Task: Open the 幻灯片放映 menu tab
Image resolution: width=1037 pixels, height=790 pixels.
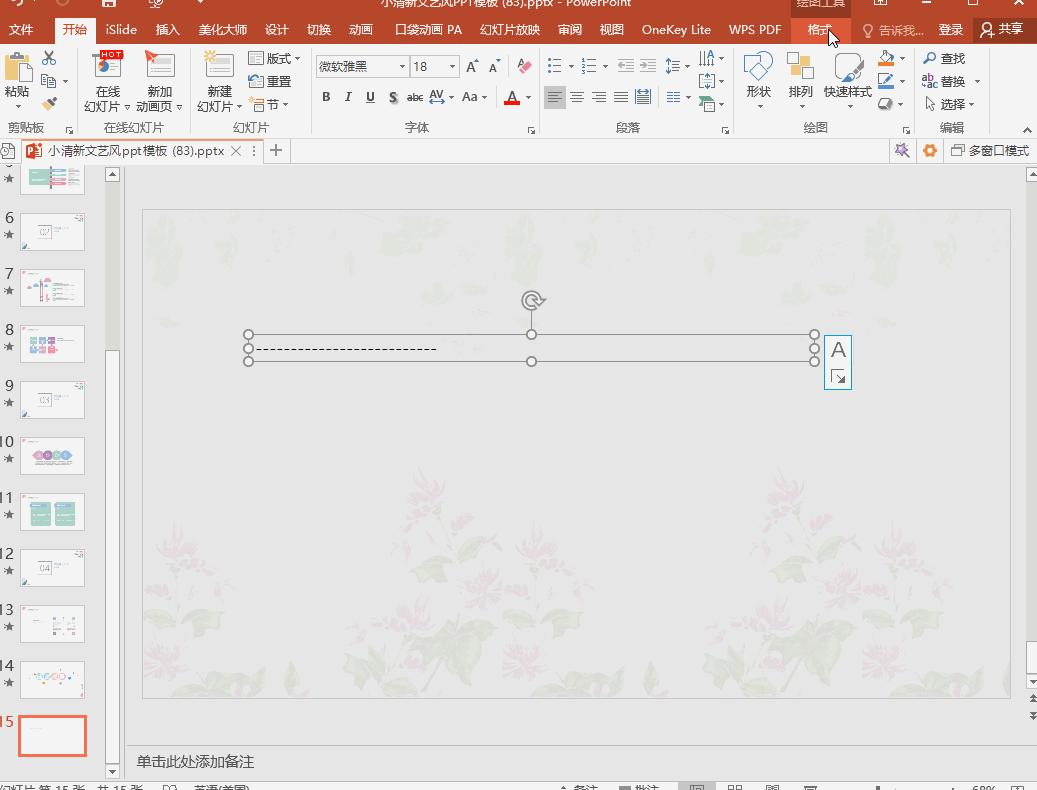Action: [x=510, y=30]
